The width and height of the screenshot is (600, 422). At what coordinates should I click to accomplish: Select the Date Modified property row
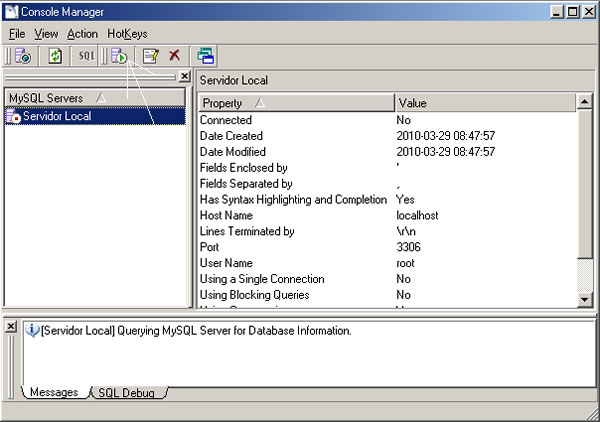click(x=387, y=152)
